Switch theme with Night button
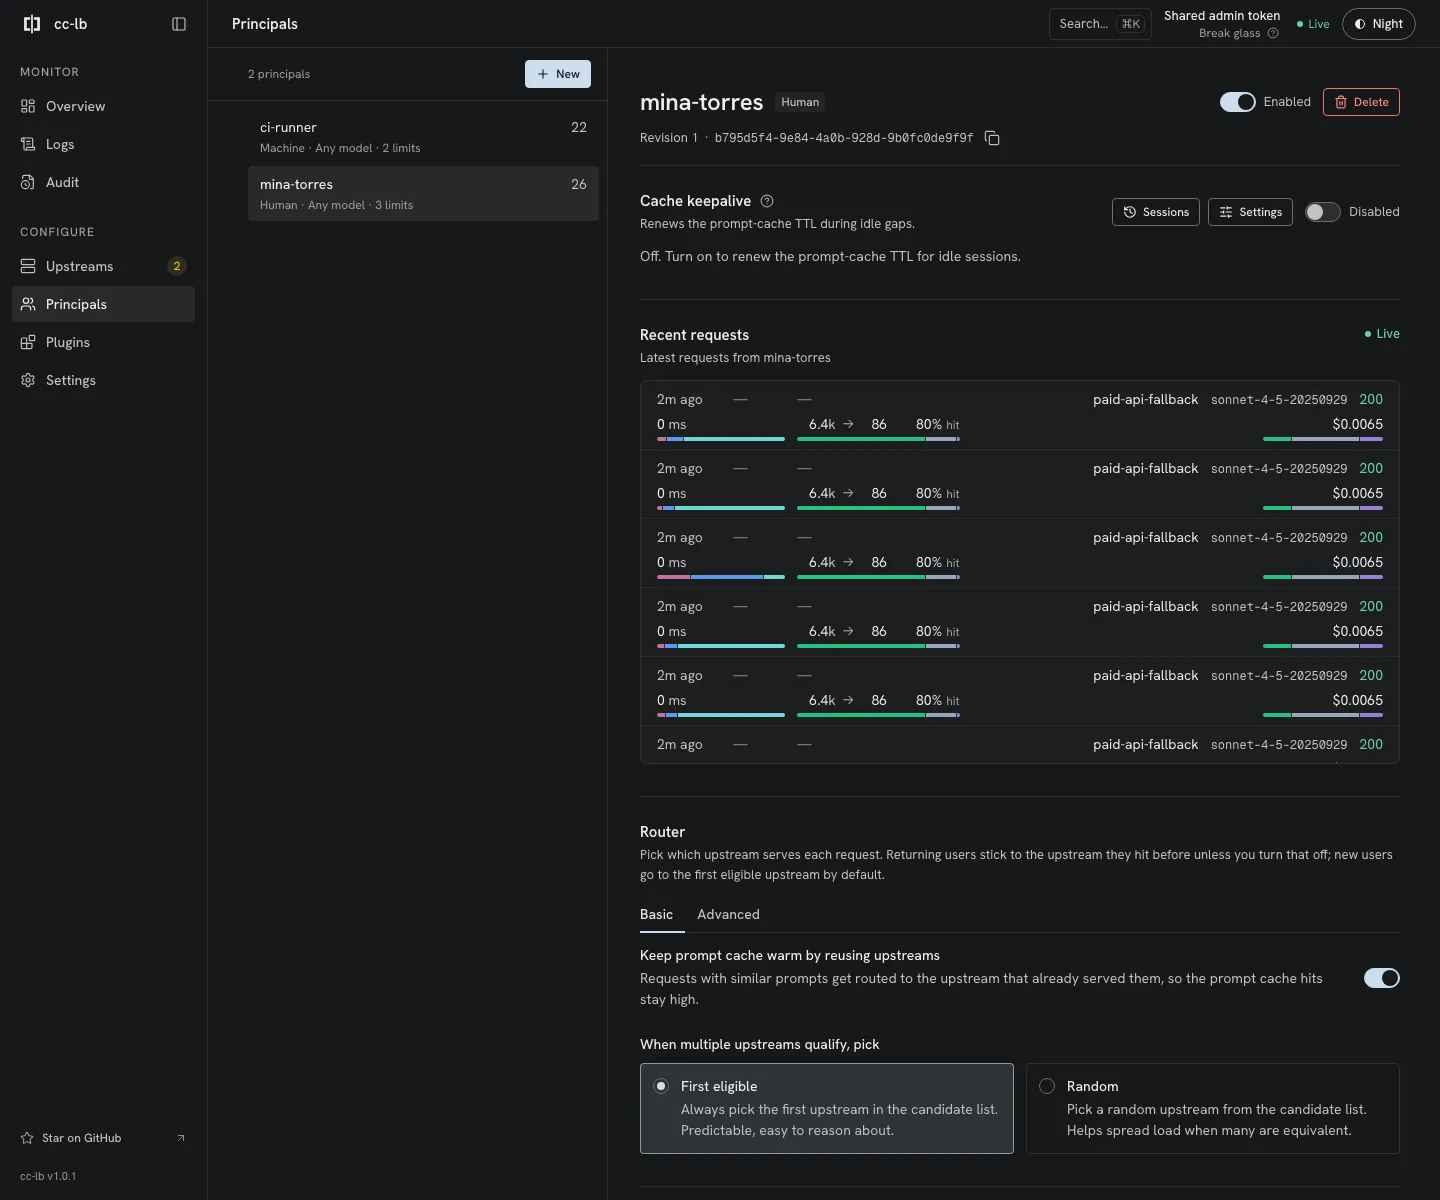This screenshot has height=1200, width=1440. click(1378, 24)
